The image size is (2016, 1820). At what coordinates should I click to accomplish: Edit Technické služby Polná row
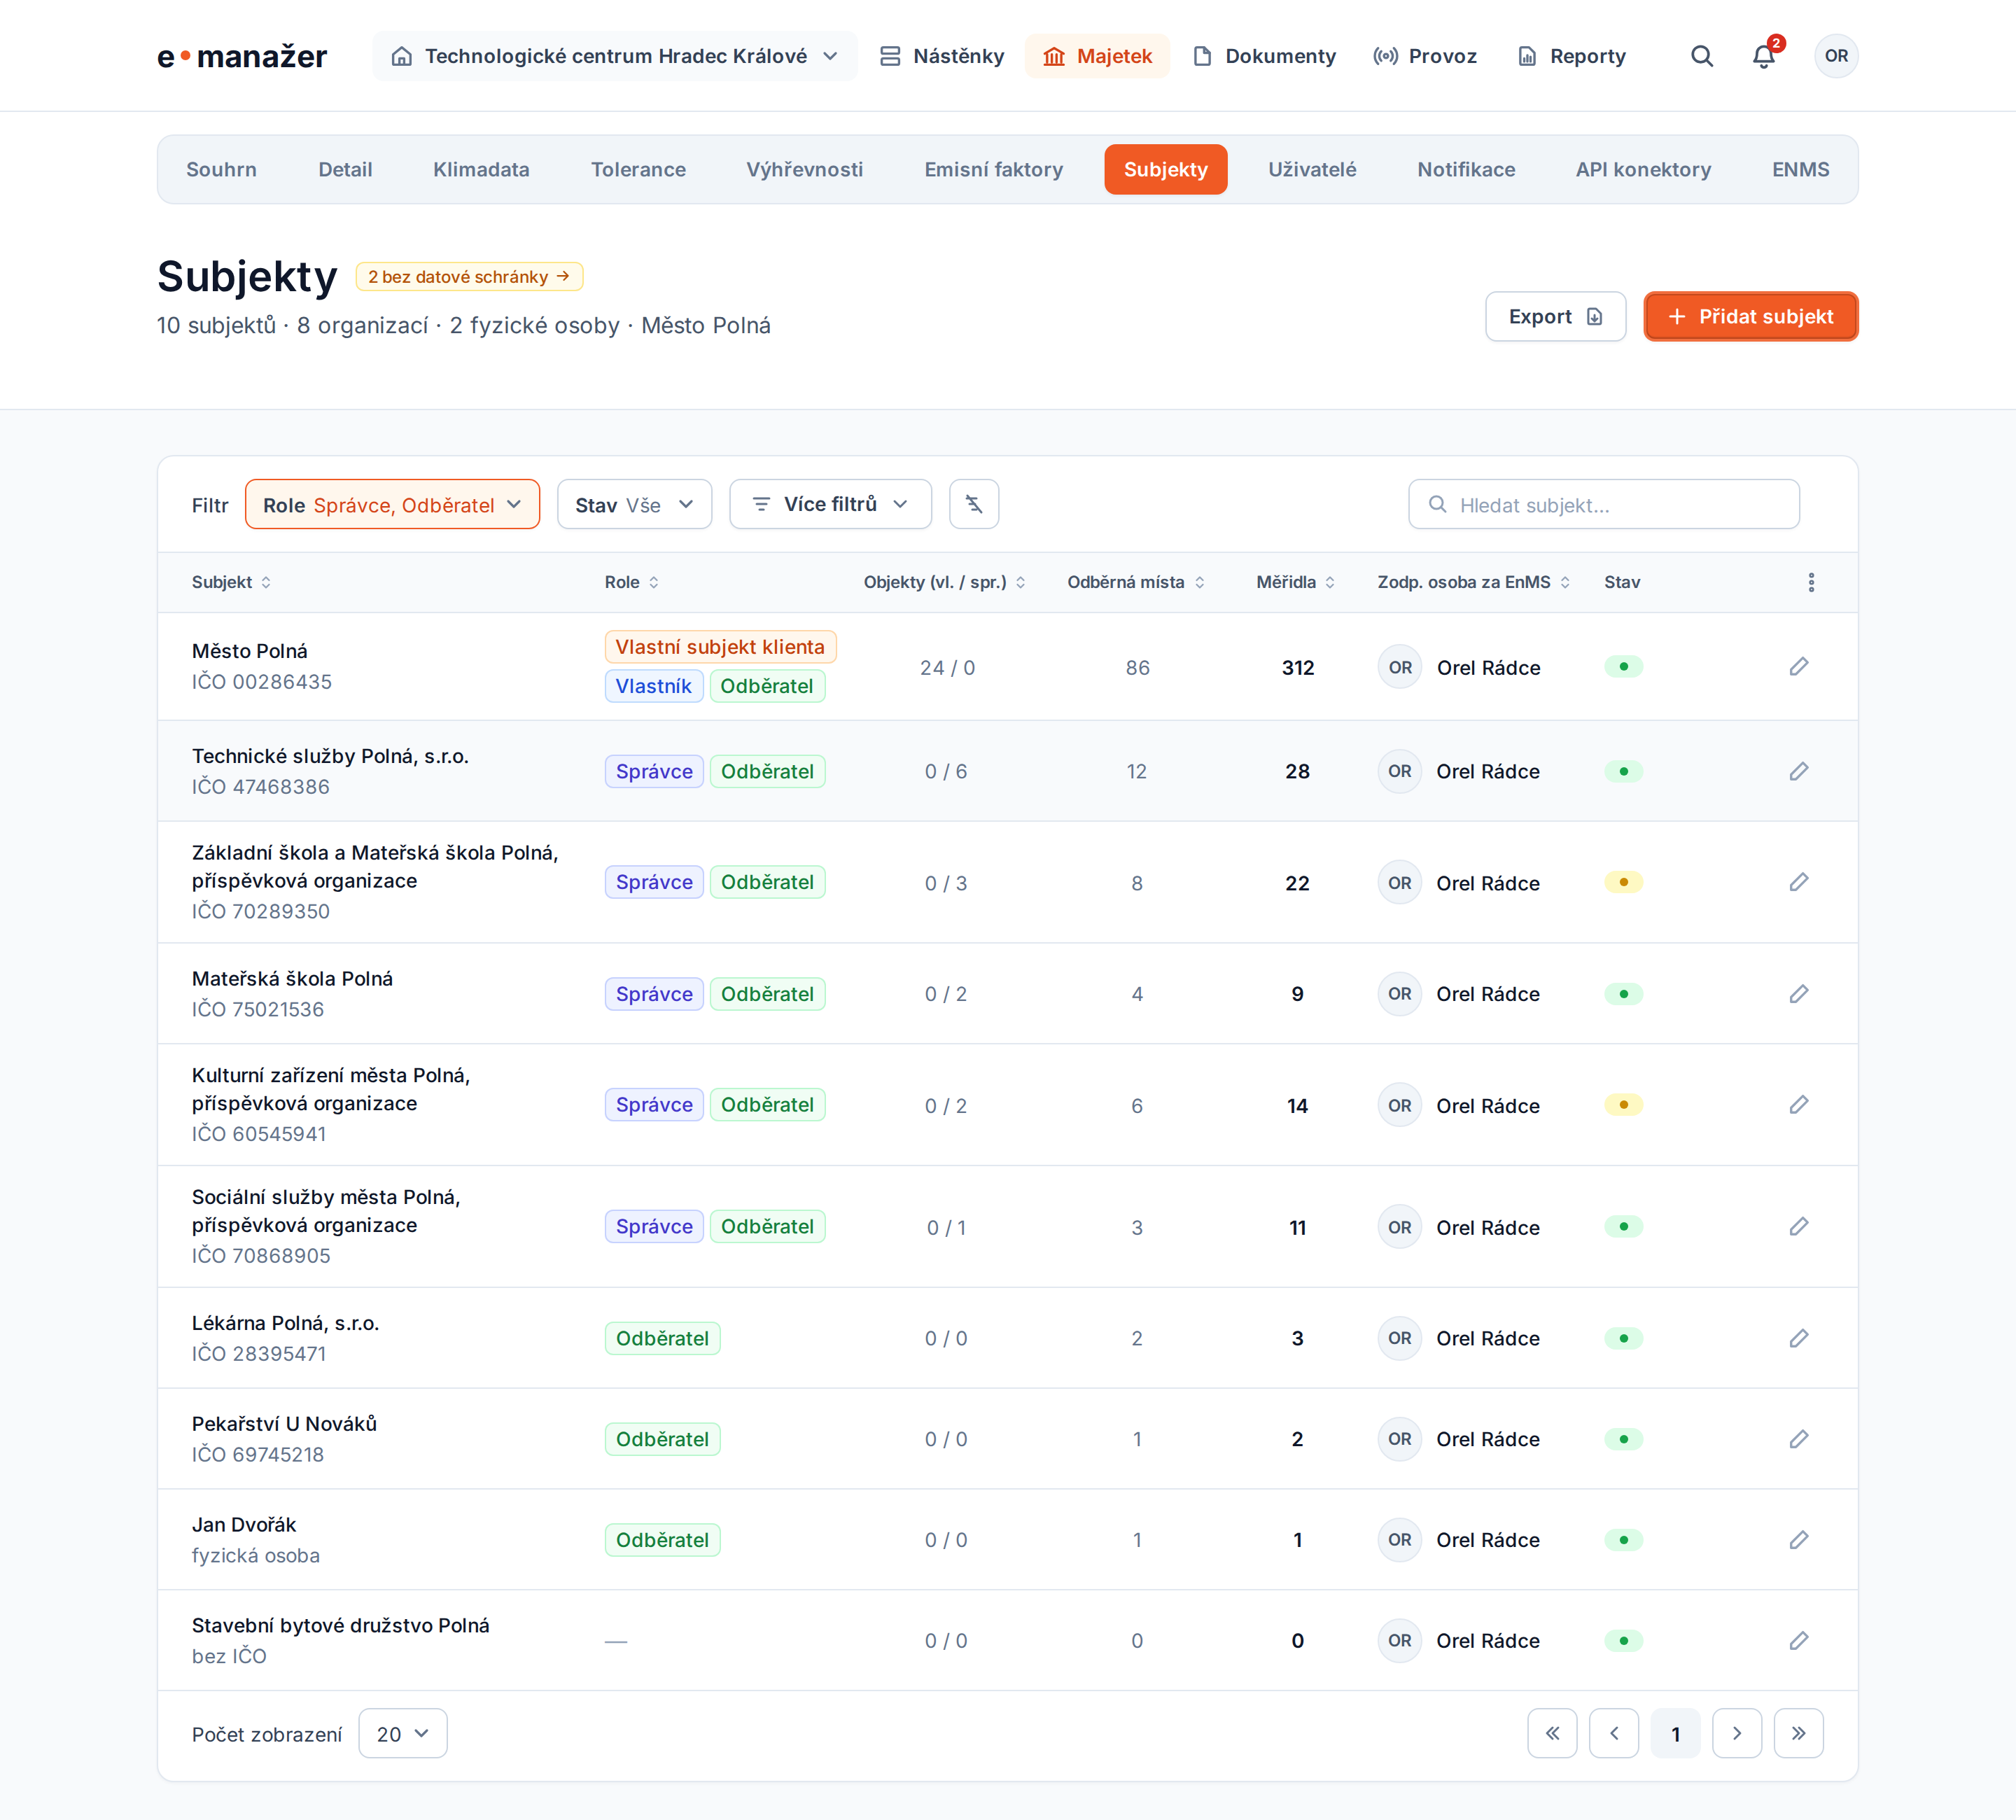(x=1799, y=771)
